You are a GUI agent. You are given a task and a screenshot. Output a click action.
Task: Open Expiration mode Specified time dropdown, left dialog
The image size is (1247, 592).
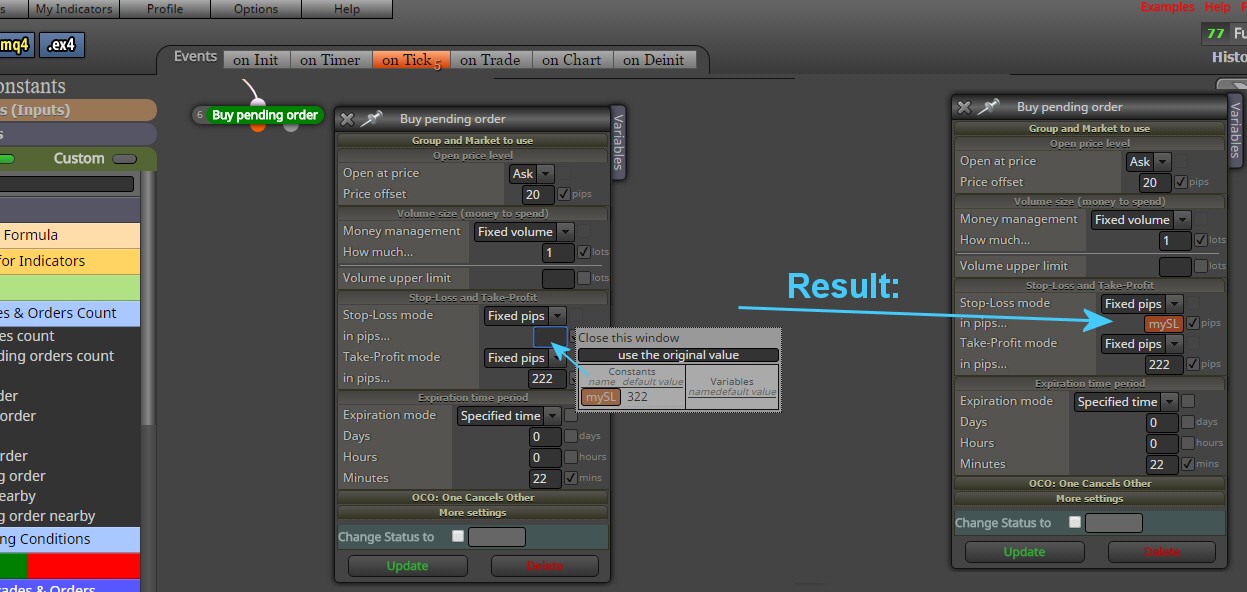click(510, 416)
